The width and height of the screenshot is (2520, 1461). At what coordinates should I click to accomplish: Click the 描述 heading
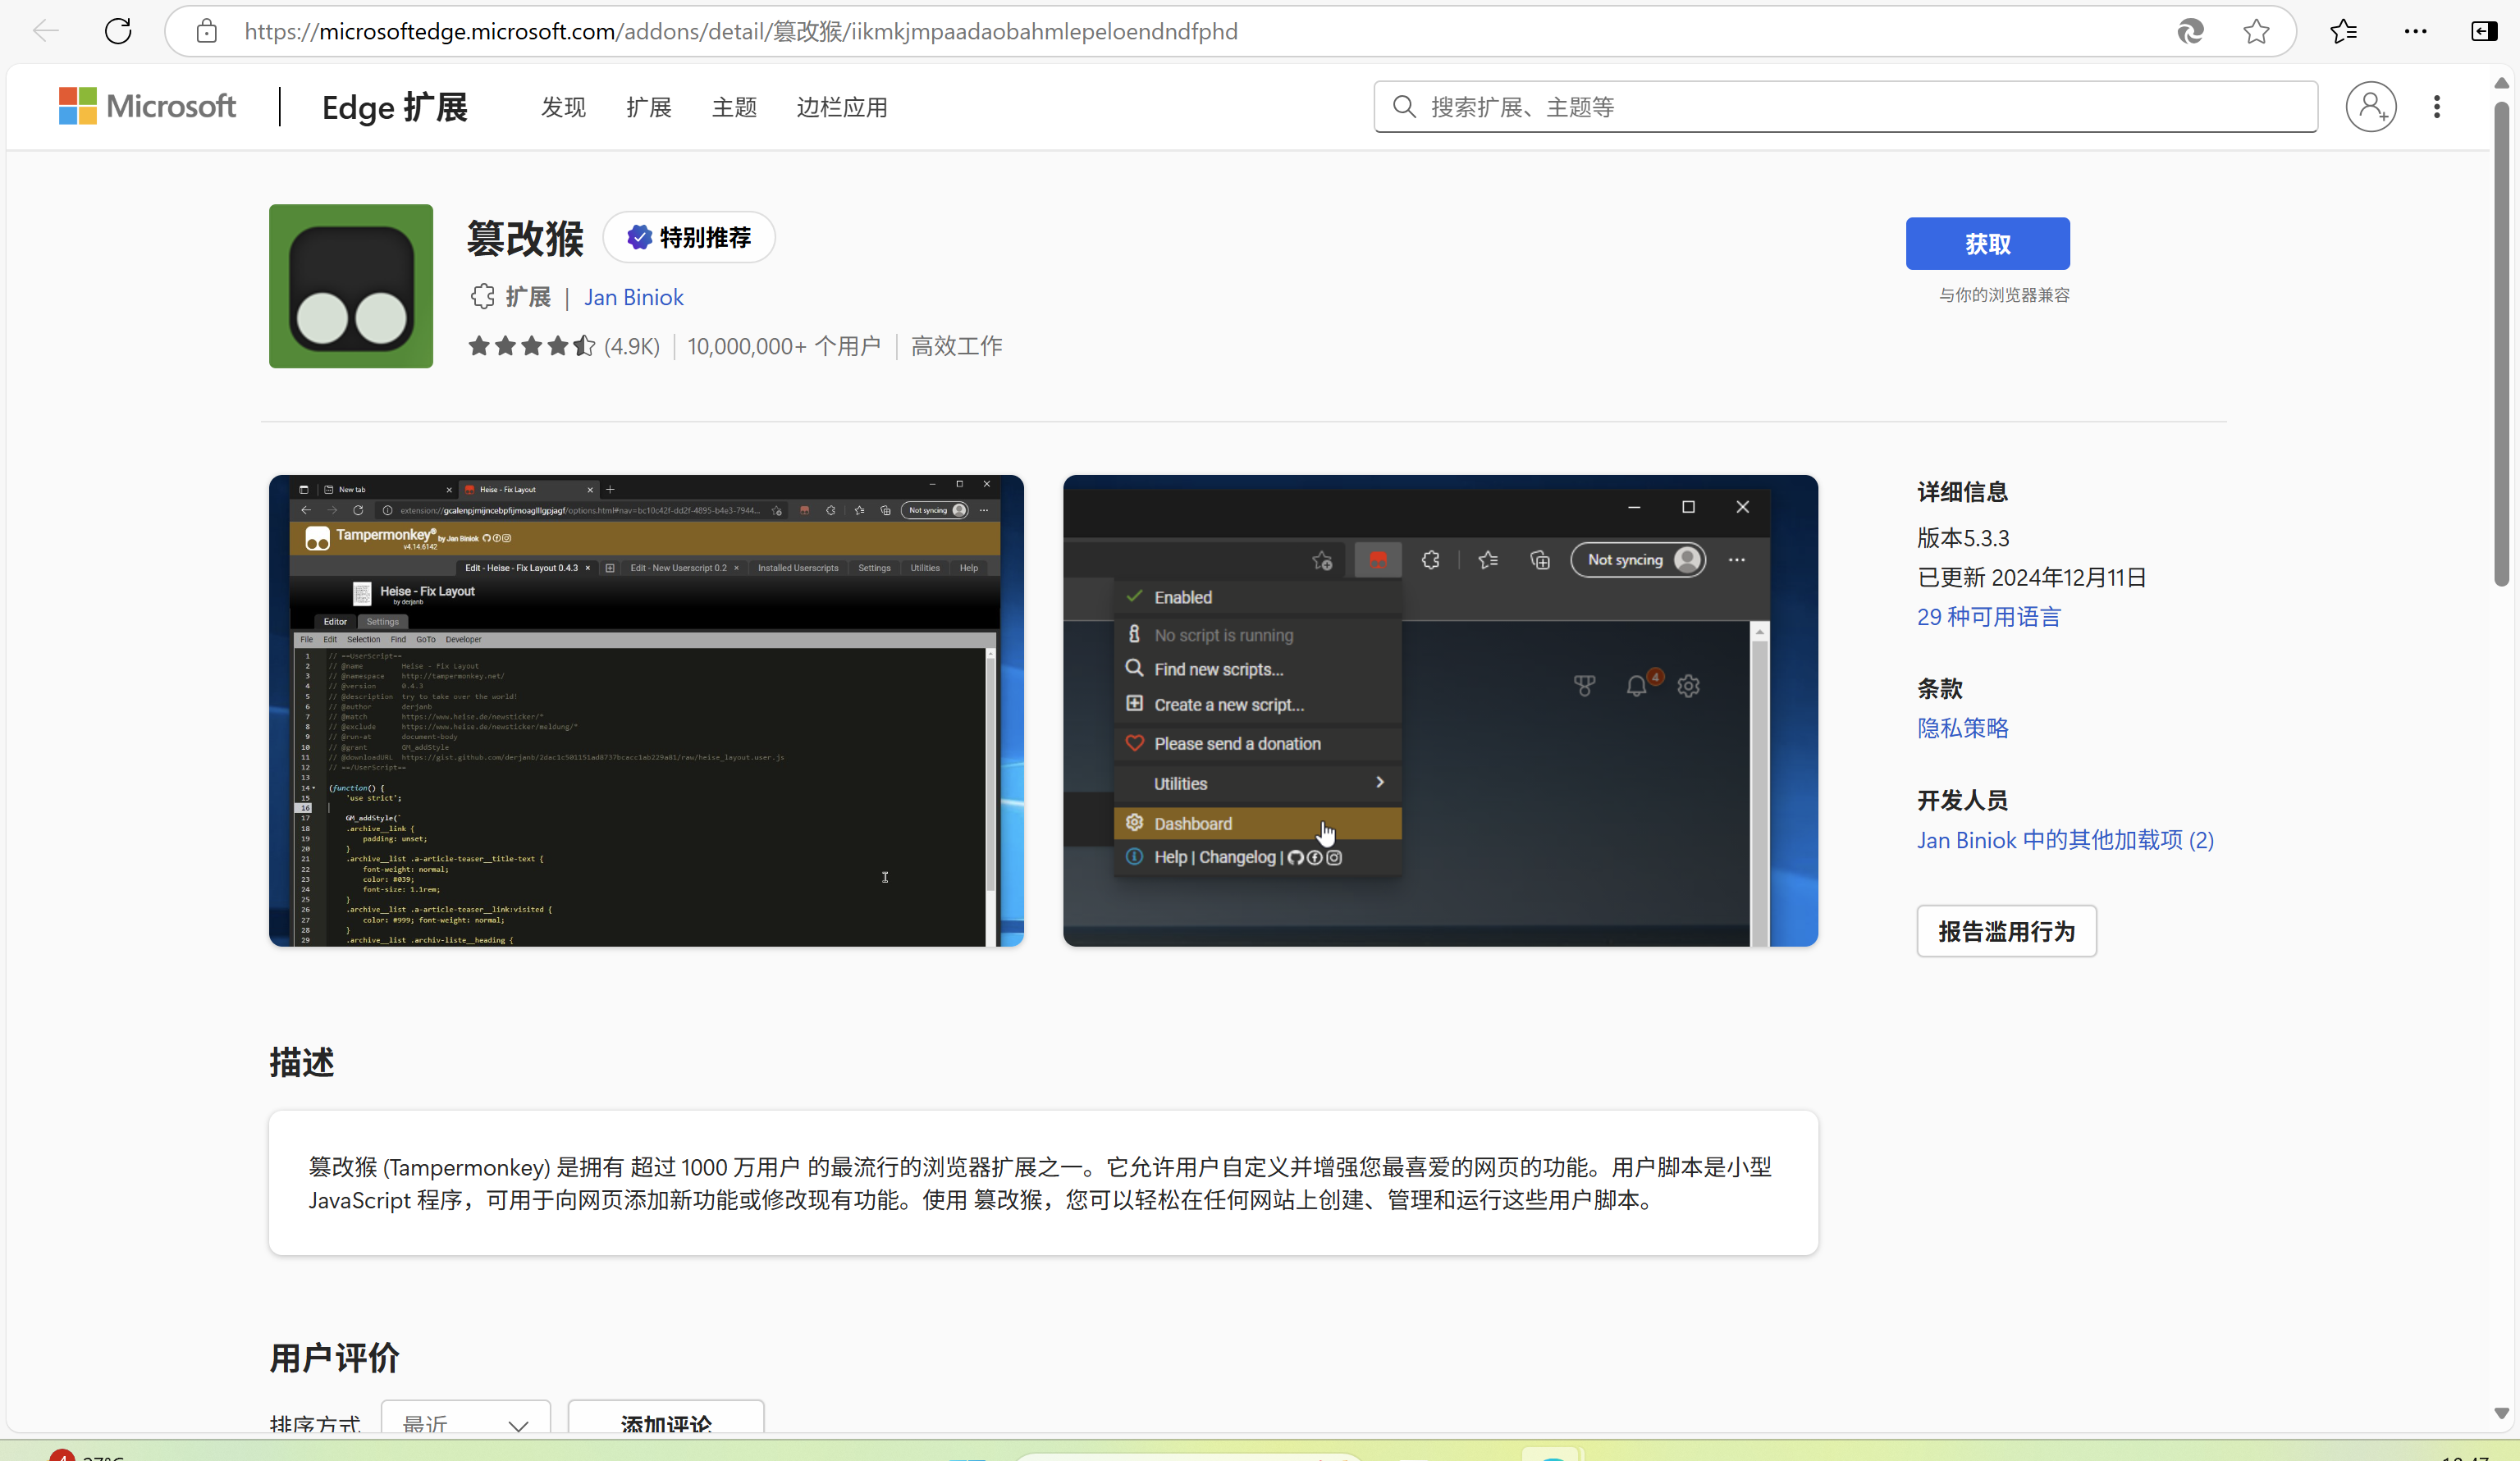(301, 1062)
